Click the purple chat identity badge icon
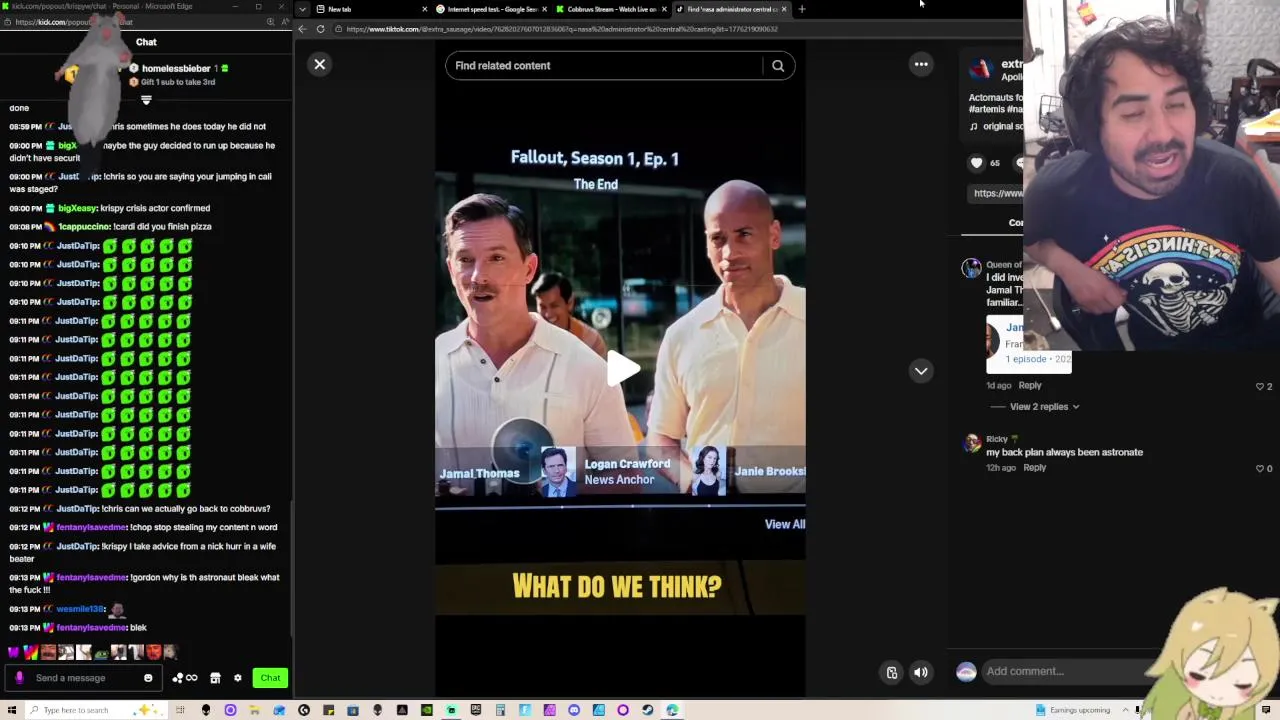Screen dimensions: 1280x720 [19, 678]
